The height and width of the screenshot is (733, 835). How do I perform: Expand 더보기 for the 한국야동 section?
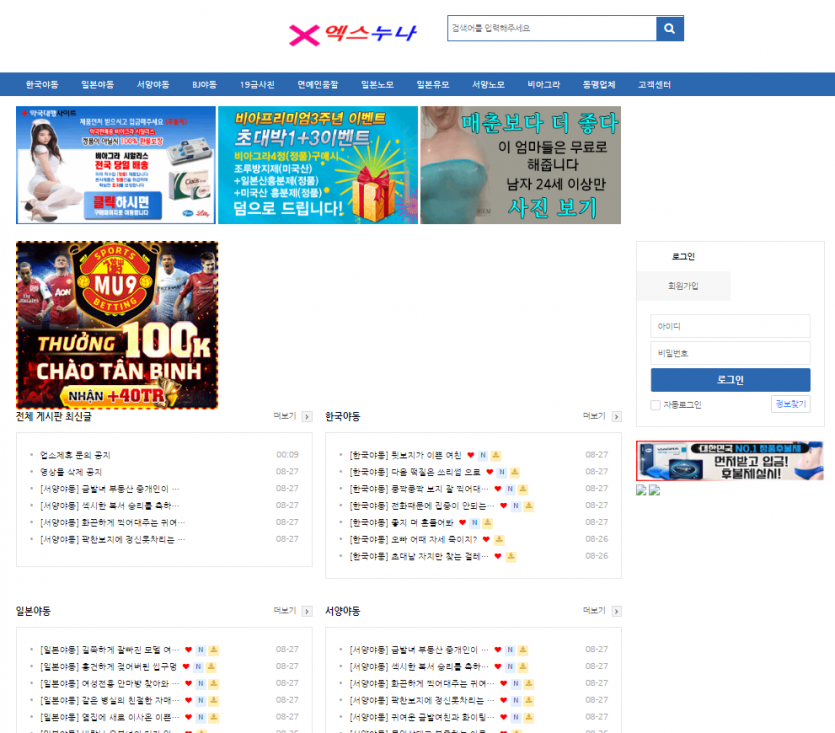tap(594, 416)
